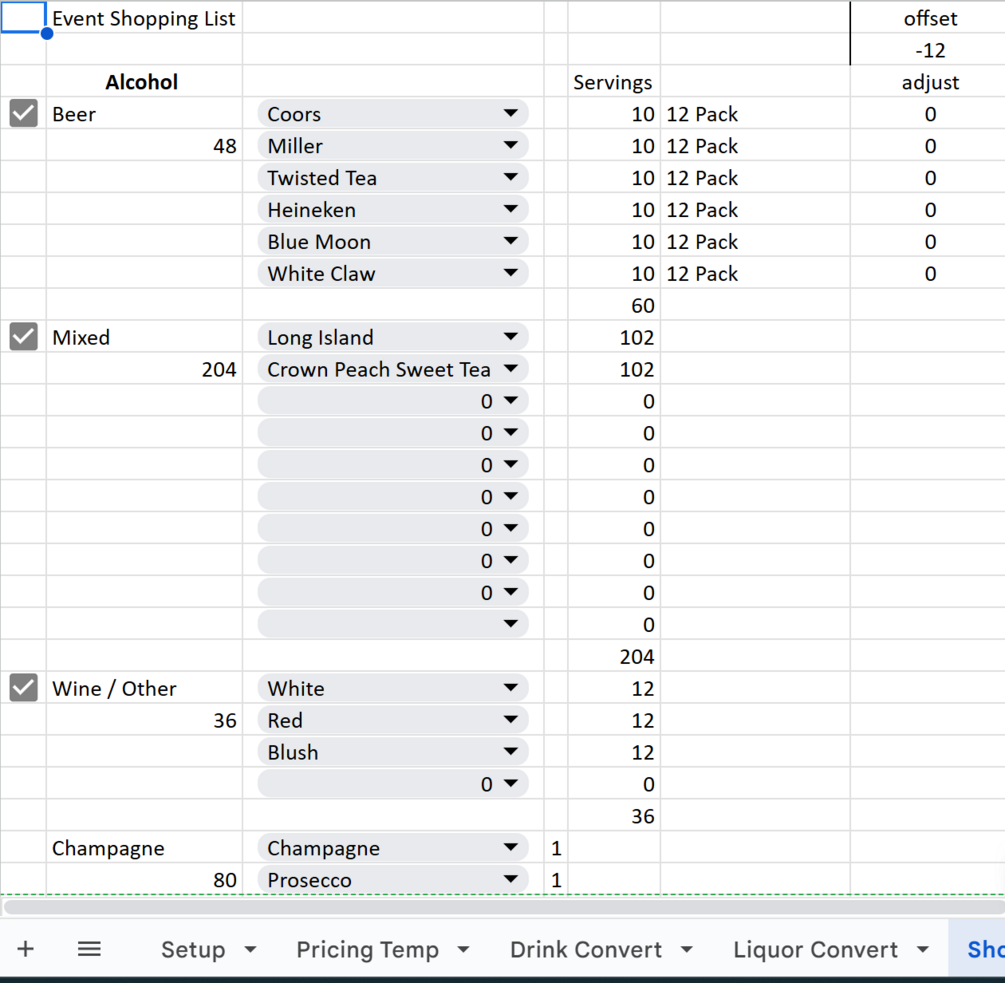1005x983 pixels.
Task: Expand Crown Peach Sweet Tea dropdown
Action: pos(393,369)
